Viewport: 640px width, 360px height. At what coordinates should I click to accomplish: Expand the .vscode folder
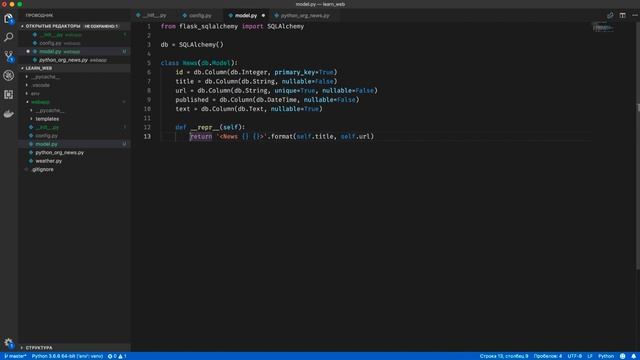[41, 85]
